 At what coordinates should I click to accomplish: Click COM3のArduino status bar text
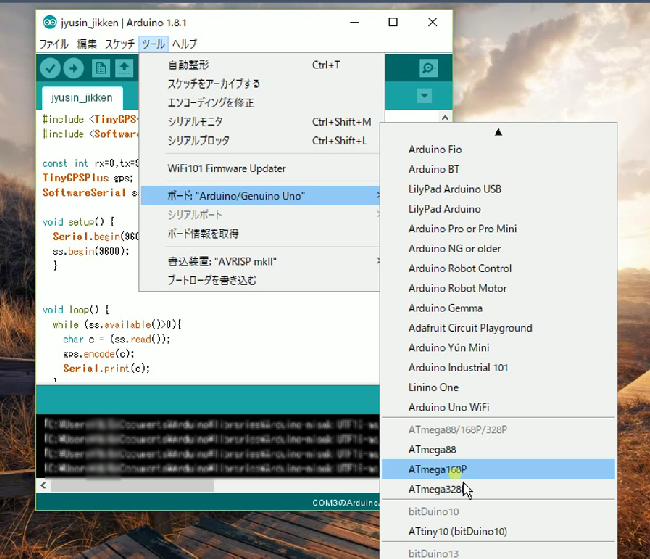[345, 503]
